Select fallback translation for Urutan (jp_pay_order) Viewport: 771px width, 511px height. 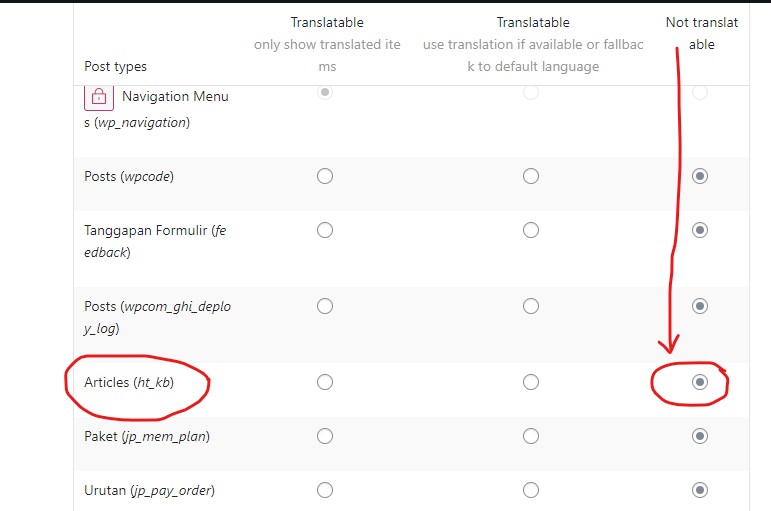pos(531,490)
